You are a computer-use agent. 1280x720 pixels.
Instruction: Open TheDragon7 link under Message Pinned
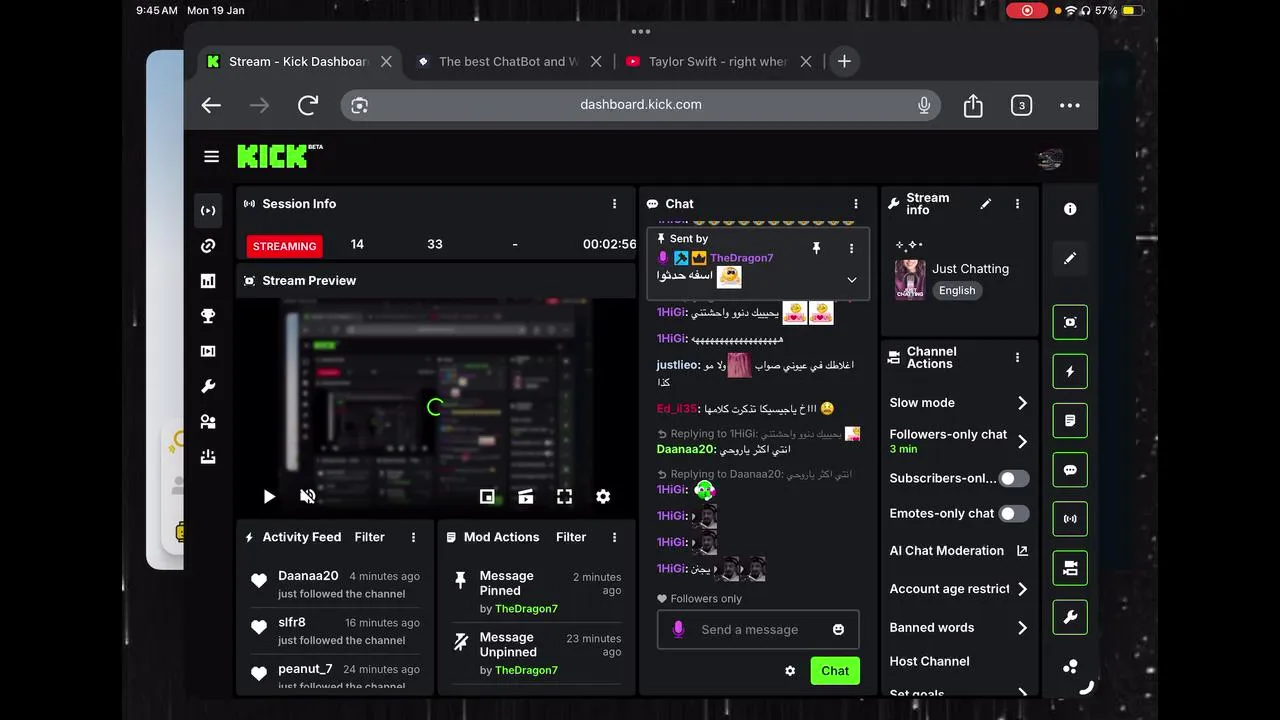coord(526,608)
